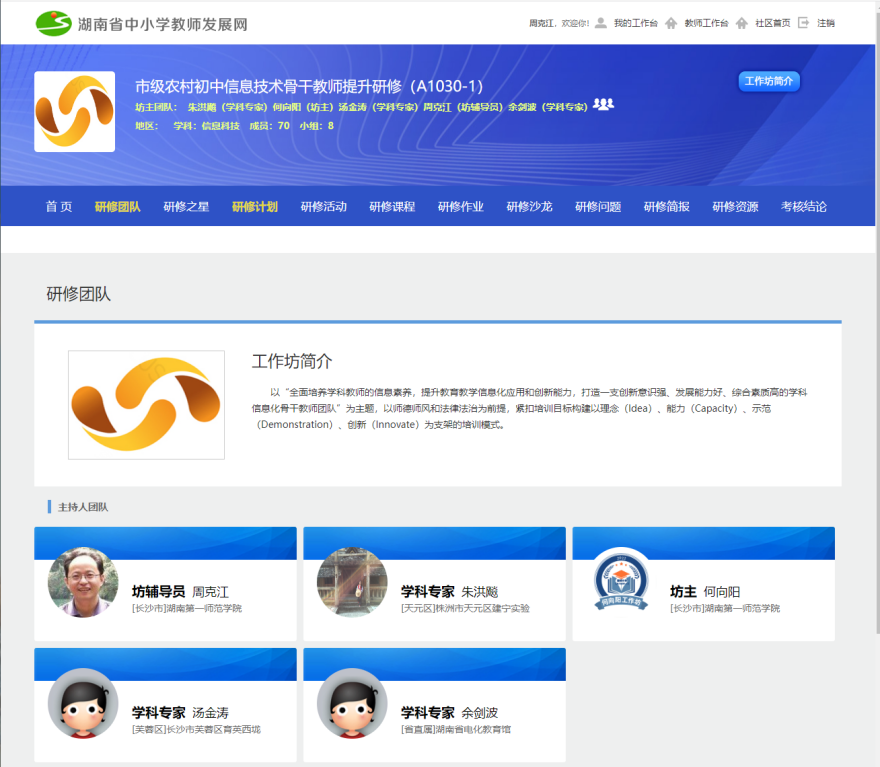Open the team members group icon in banner
880x767 pixels.
click(603, 104)
